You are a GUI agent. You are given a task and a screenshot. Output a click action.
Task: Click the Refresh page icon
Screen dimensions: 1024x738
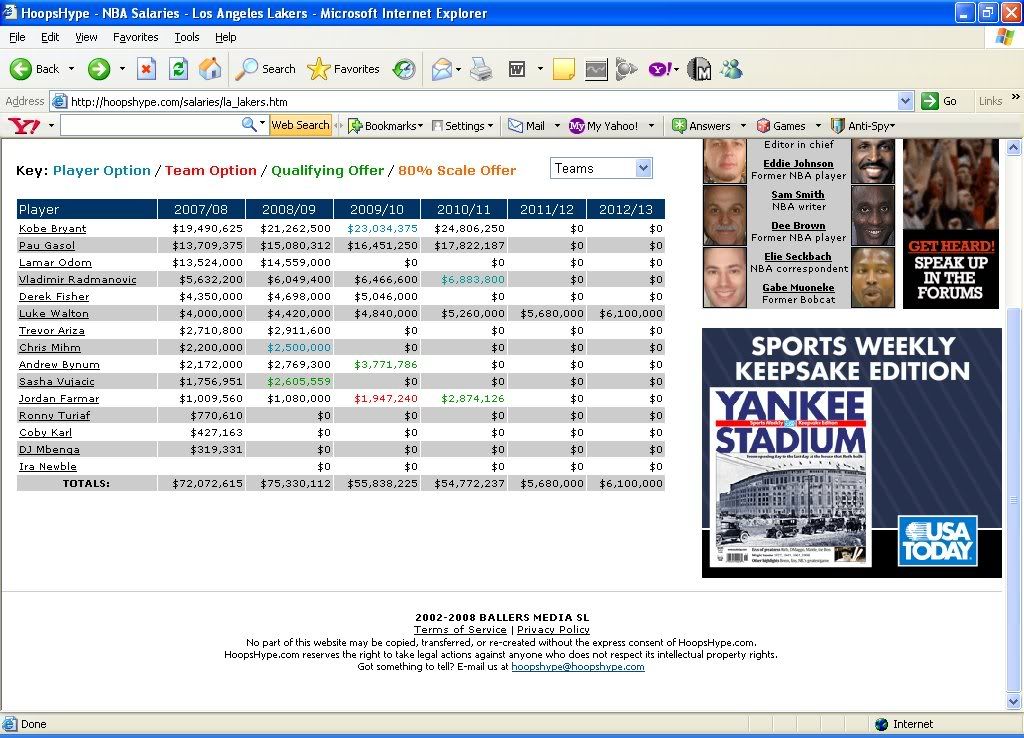point(178,69)
